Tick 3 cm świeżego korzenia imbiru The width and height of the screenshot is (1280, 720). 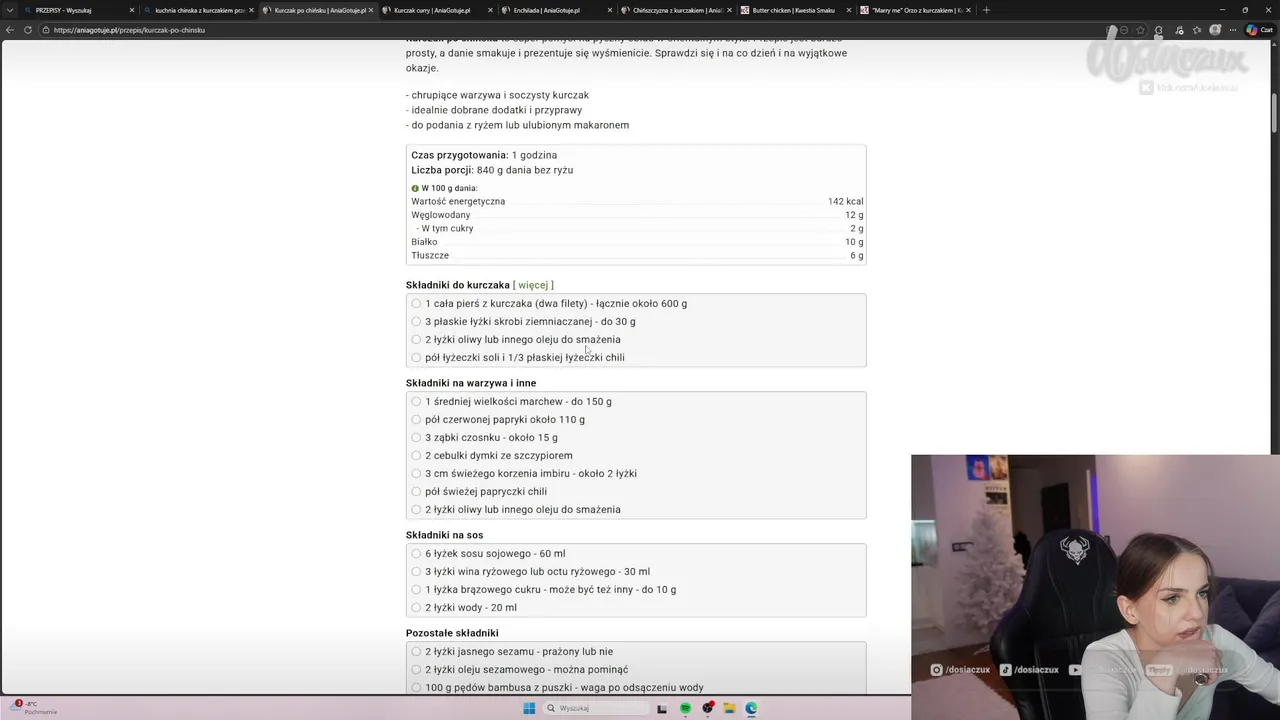tap(416, 473)
